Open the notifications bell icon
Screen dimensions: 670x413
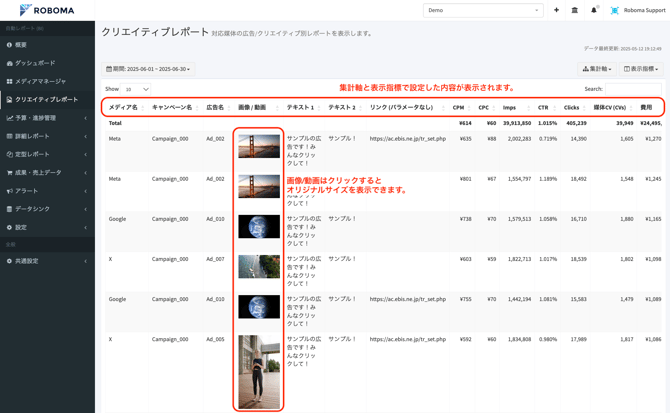tap(594, 10)
